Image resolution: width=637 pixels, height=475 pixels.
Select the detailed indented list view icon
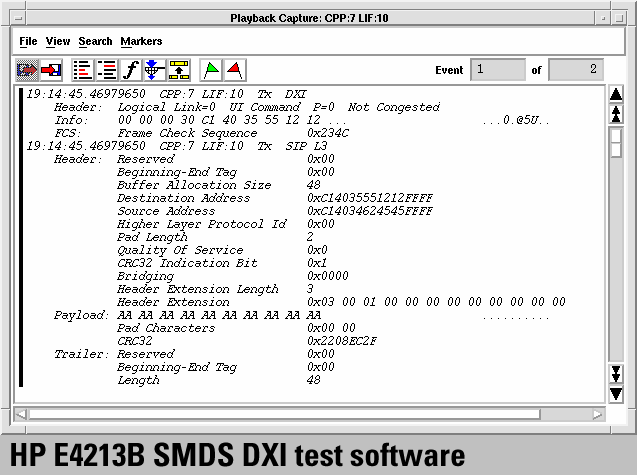pyautogui.click(x=107, y=70)
